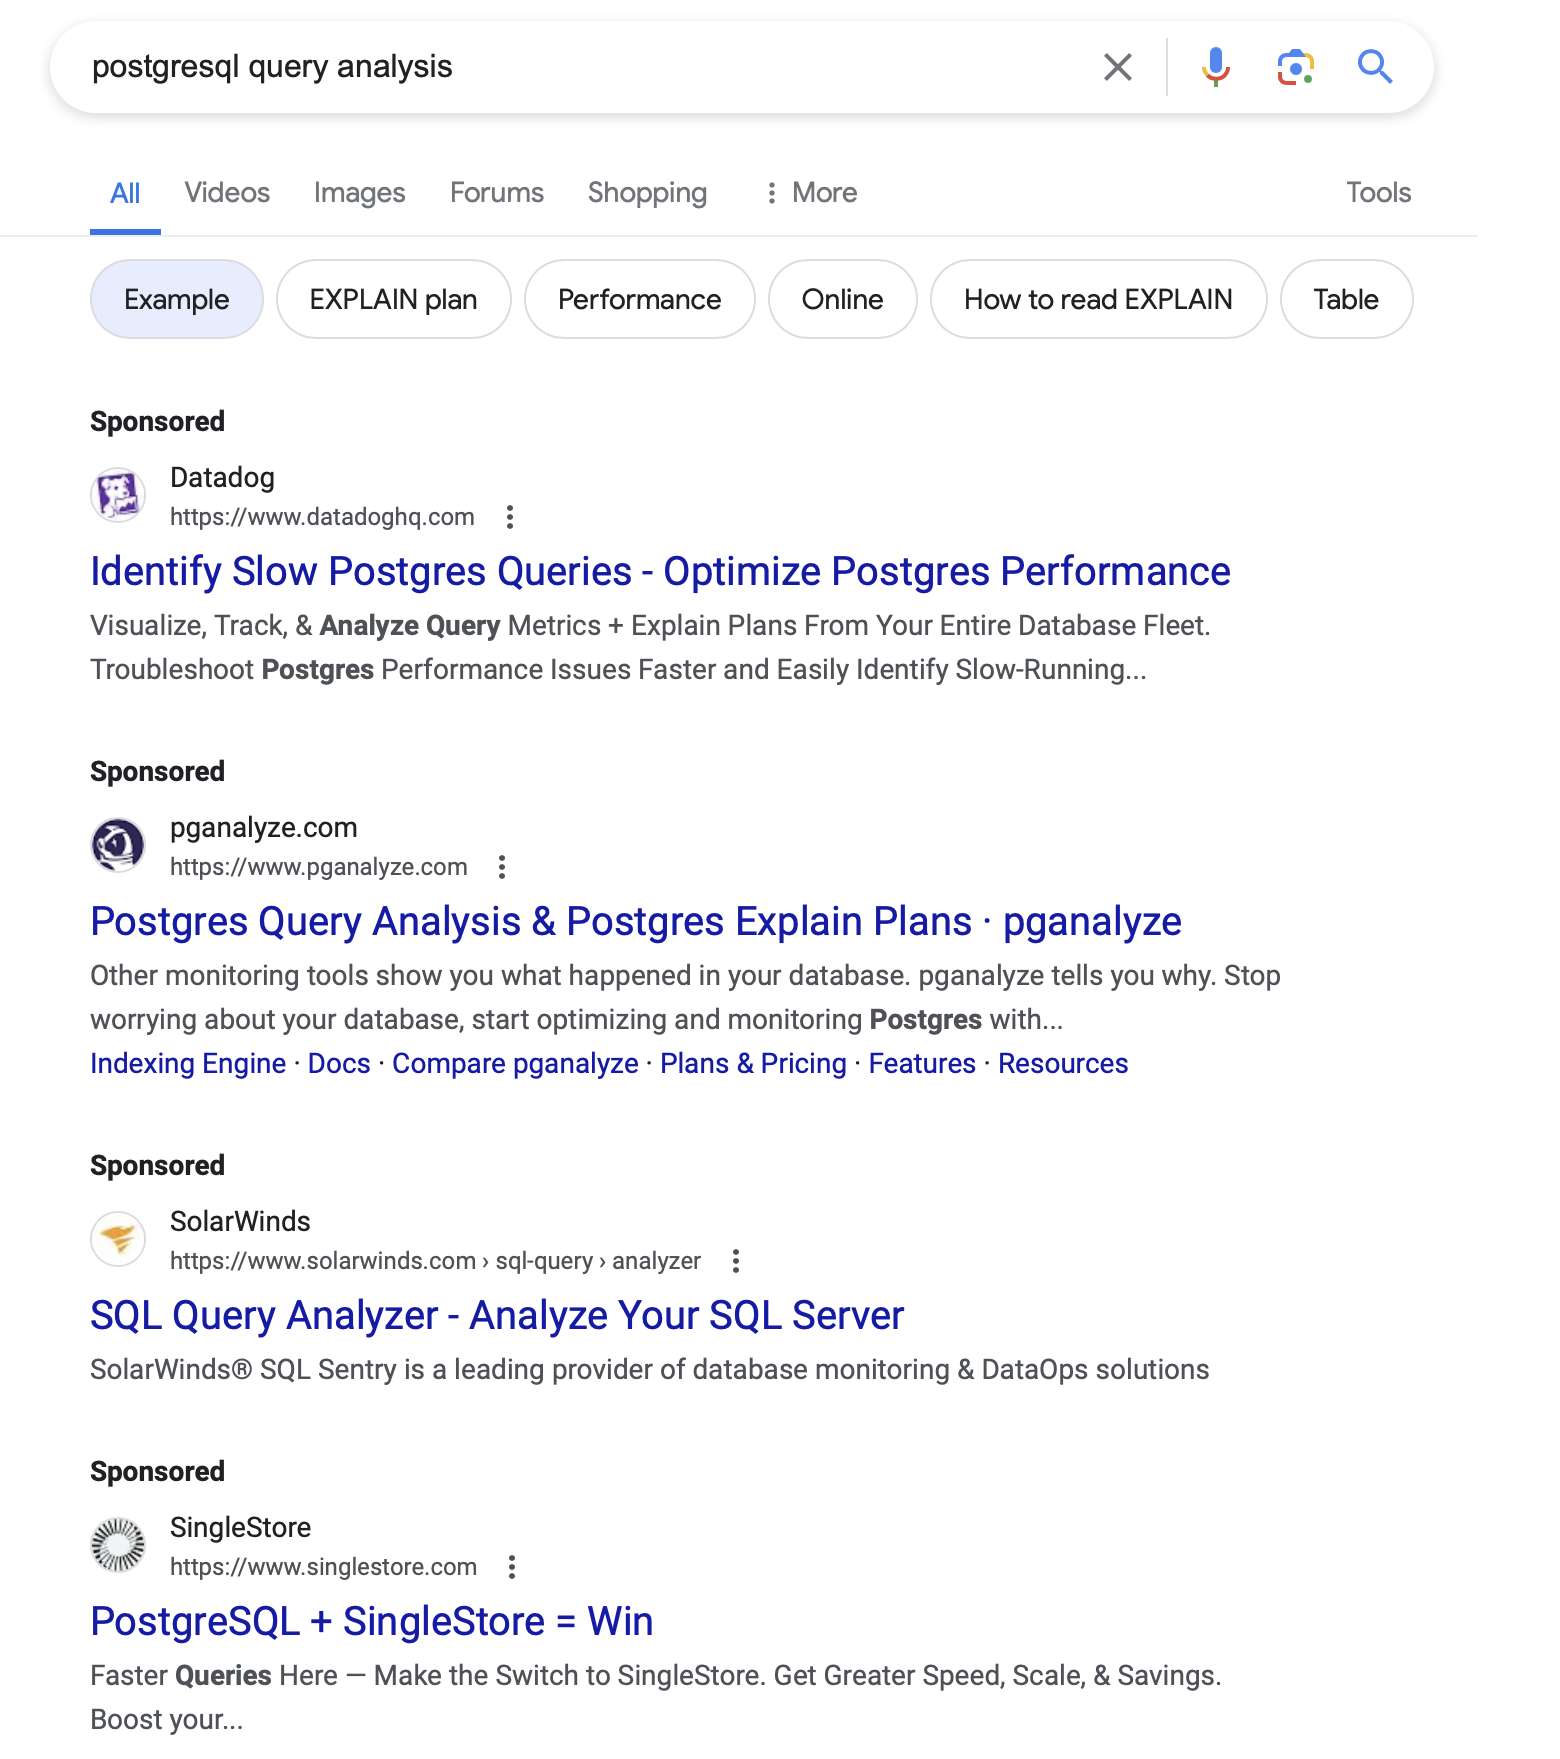This screenshot has width=1560, height=1759.
Task: Start voice search with microphone icon
Action: tap(1215, 67)
